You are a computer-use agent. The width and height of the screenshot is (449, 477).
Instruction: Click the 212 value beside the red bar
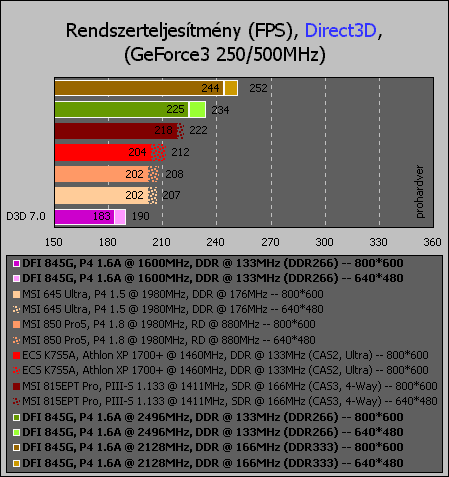(x=180, y=152)
